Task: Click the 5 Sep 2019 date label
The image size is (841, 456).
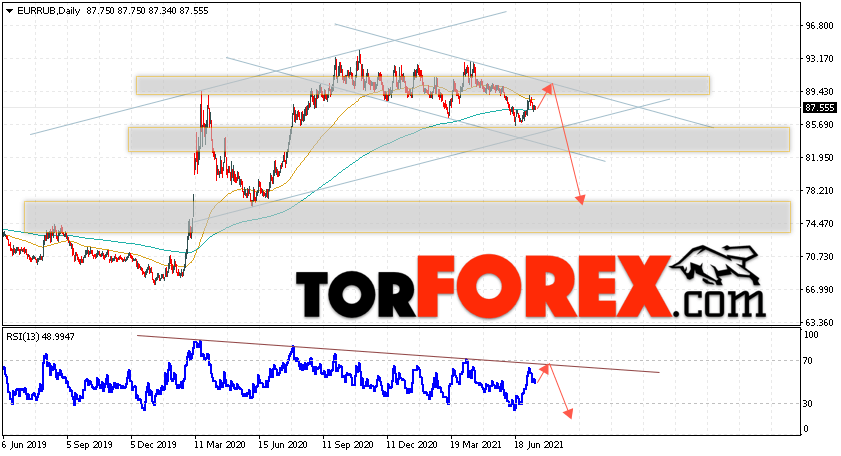Action: pos(89,445)
